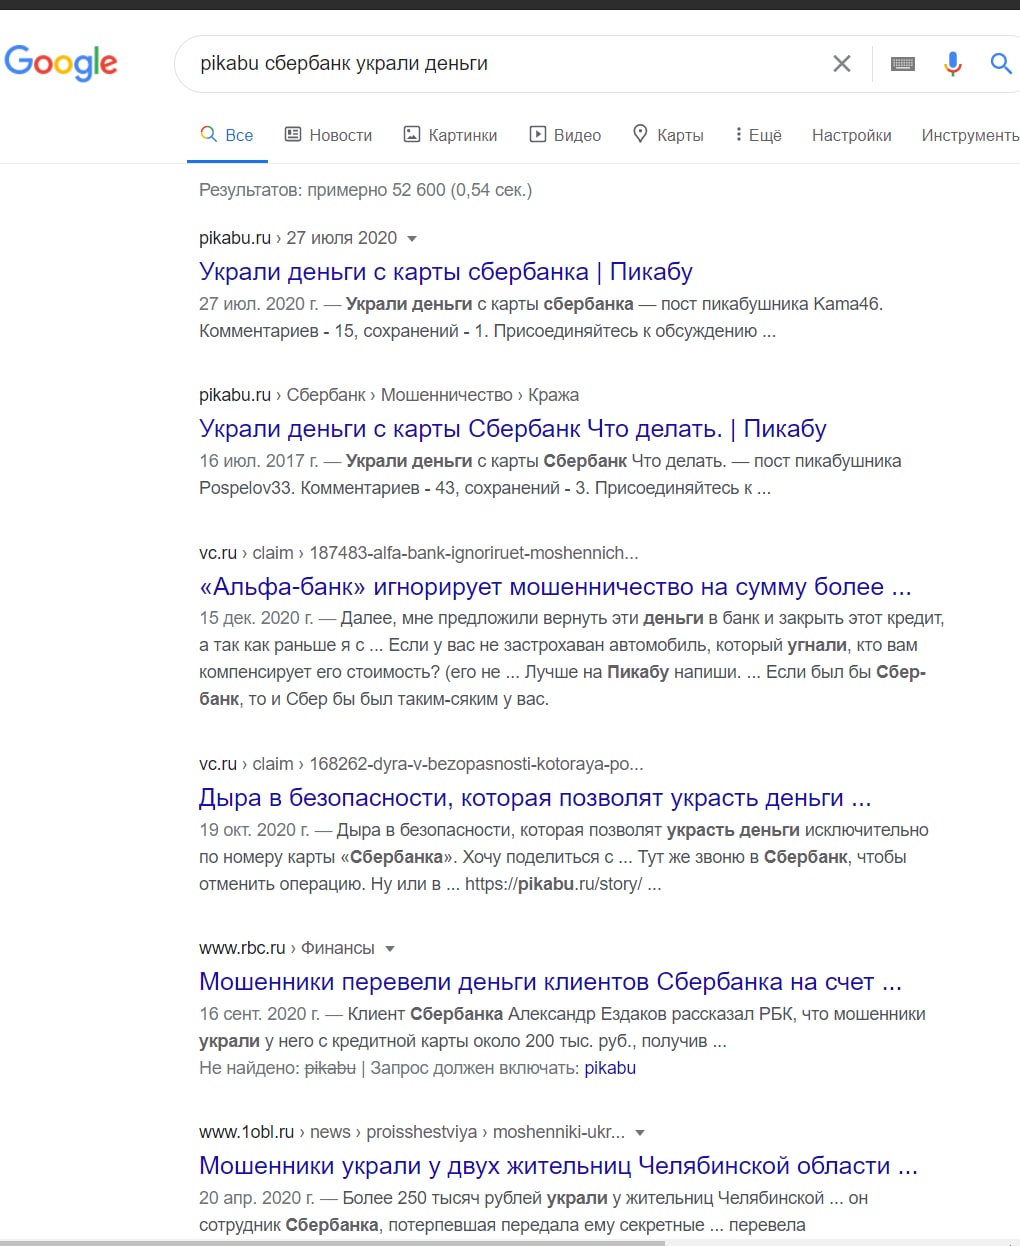Clear the search query with the X icon

tap(842, 64)
